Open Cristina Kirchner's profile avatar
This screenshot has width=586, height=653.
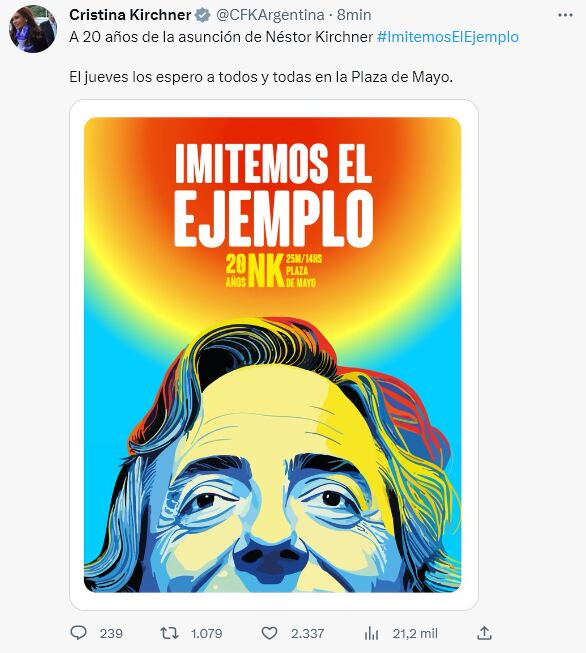point(33,29)
